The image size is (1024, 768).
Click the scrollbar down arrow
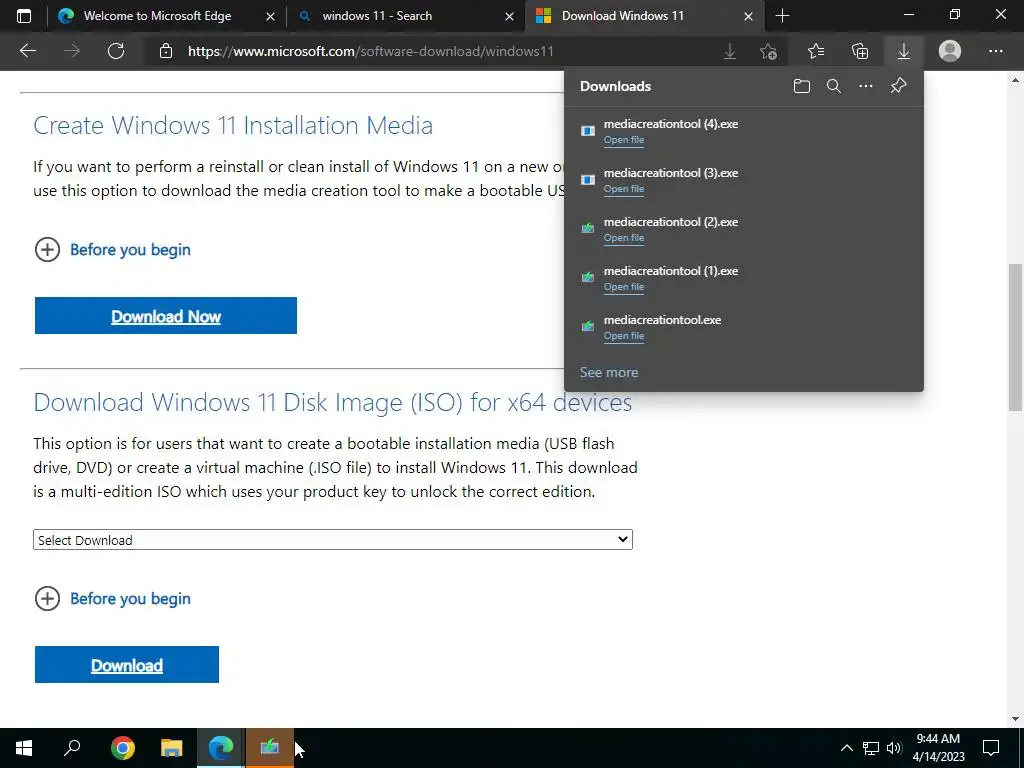[1015, 719]
